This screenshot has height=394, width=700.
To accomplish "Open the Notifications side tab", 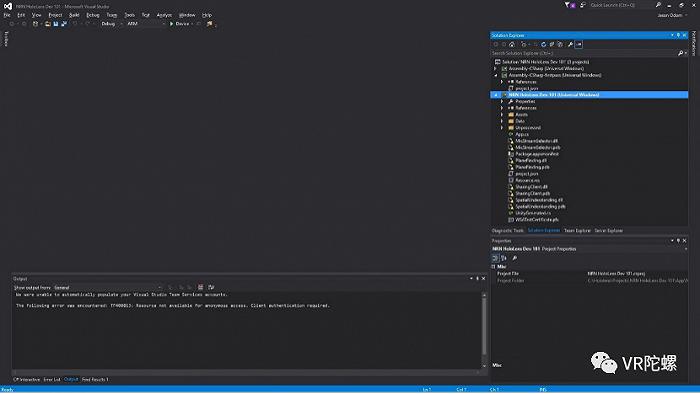I will pos(694,43).
